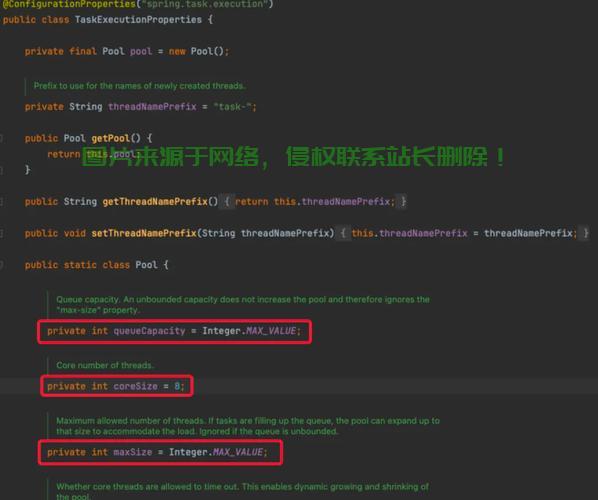The height and width of the screenshot is (500, 598).
Task: Click the 'Queue capacity' rendered doc comment
Action: pos(243,305)
